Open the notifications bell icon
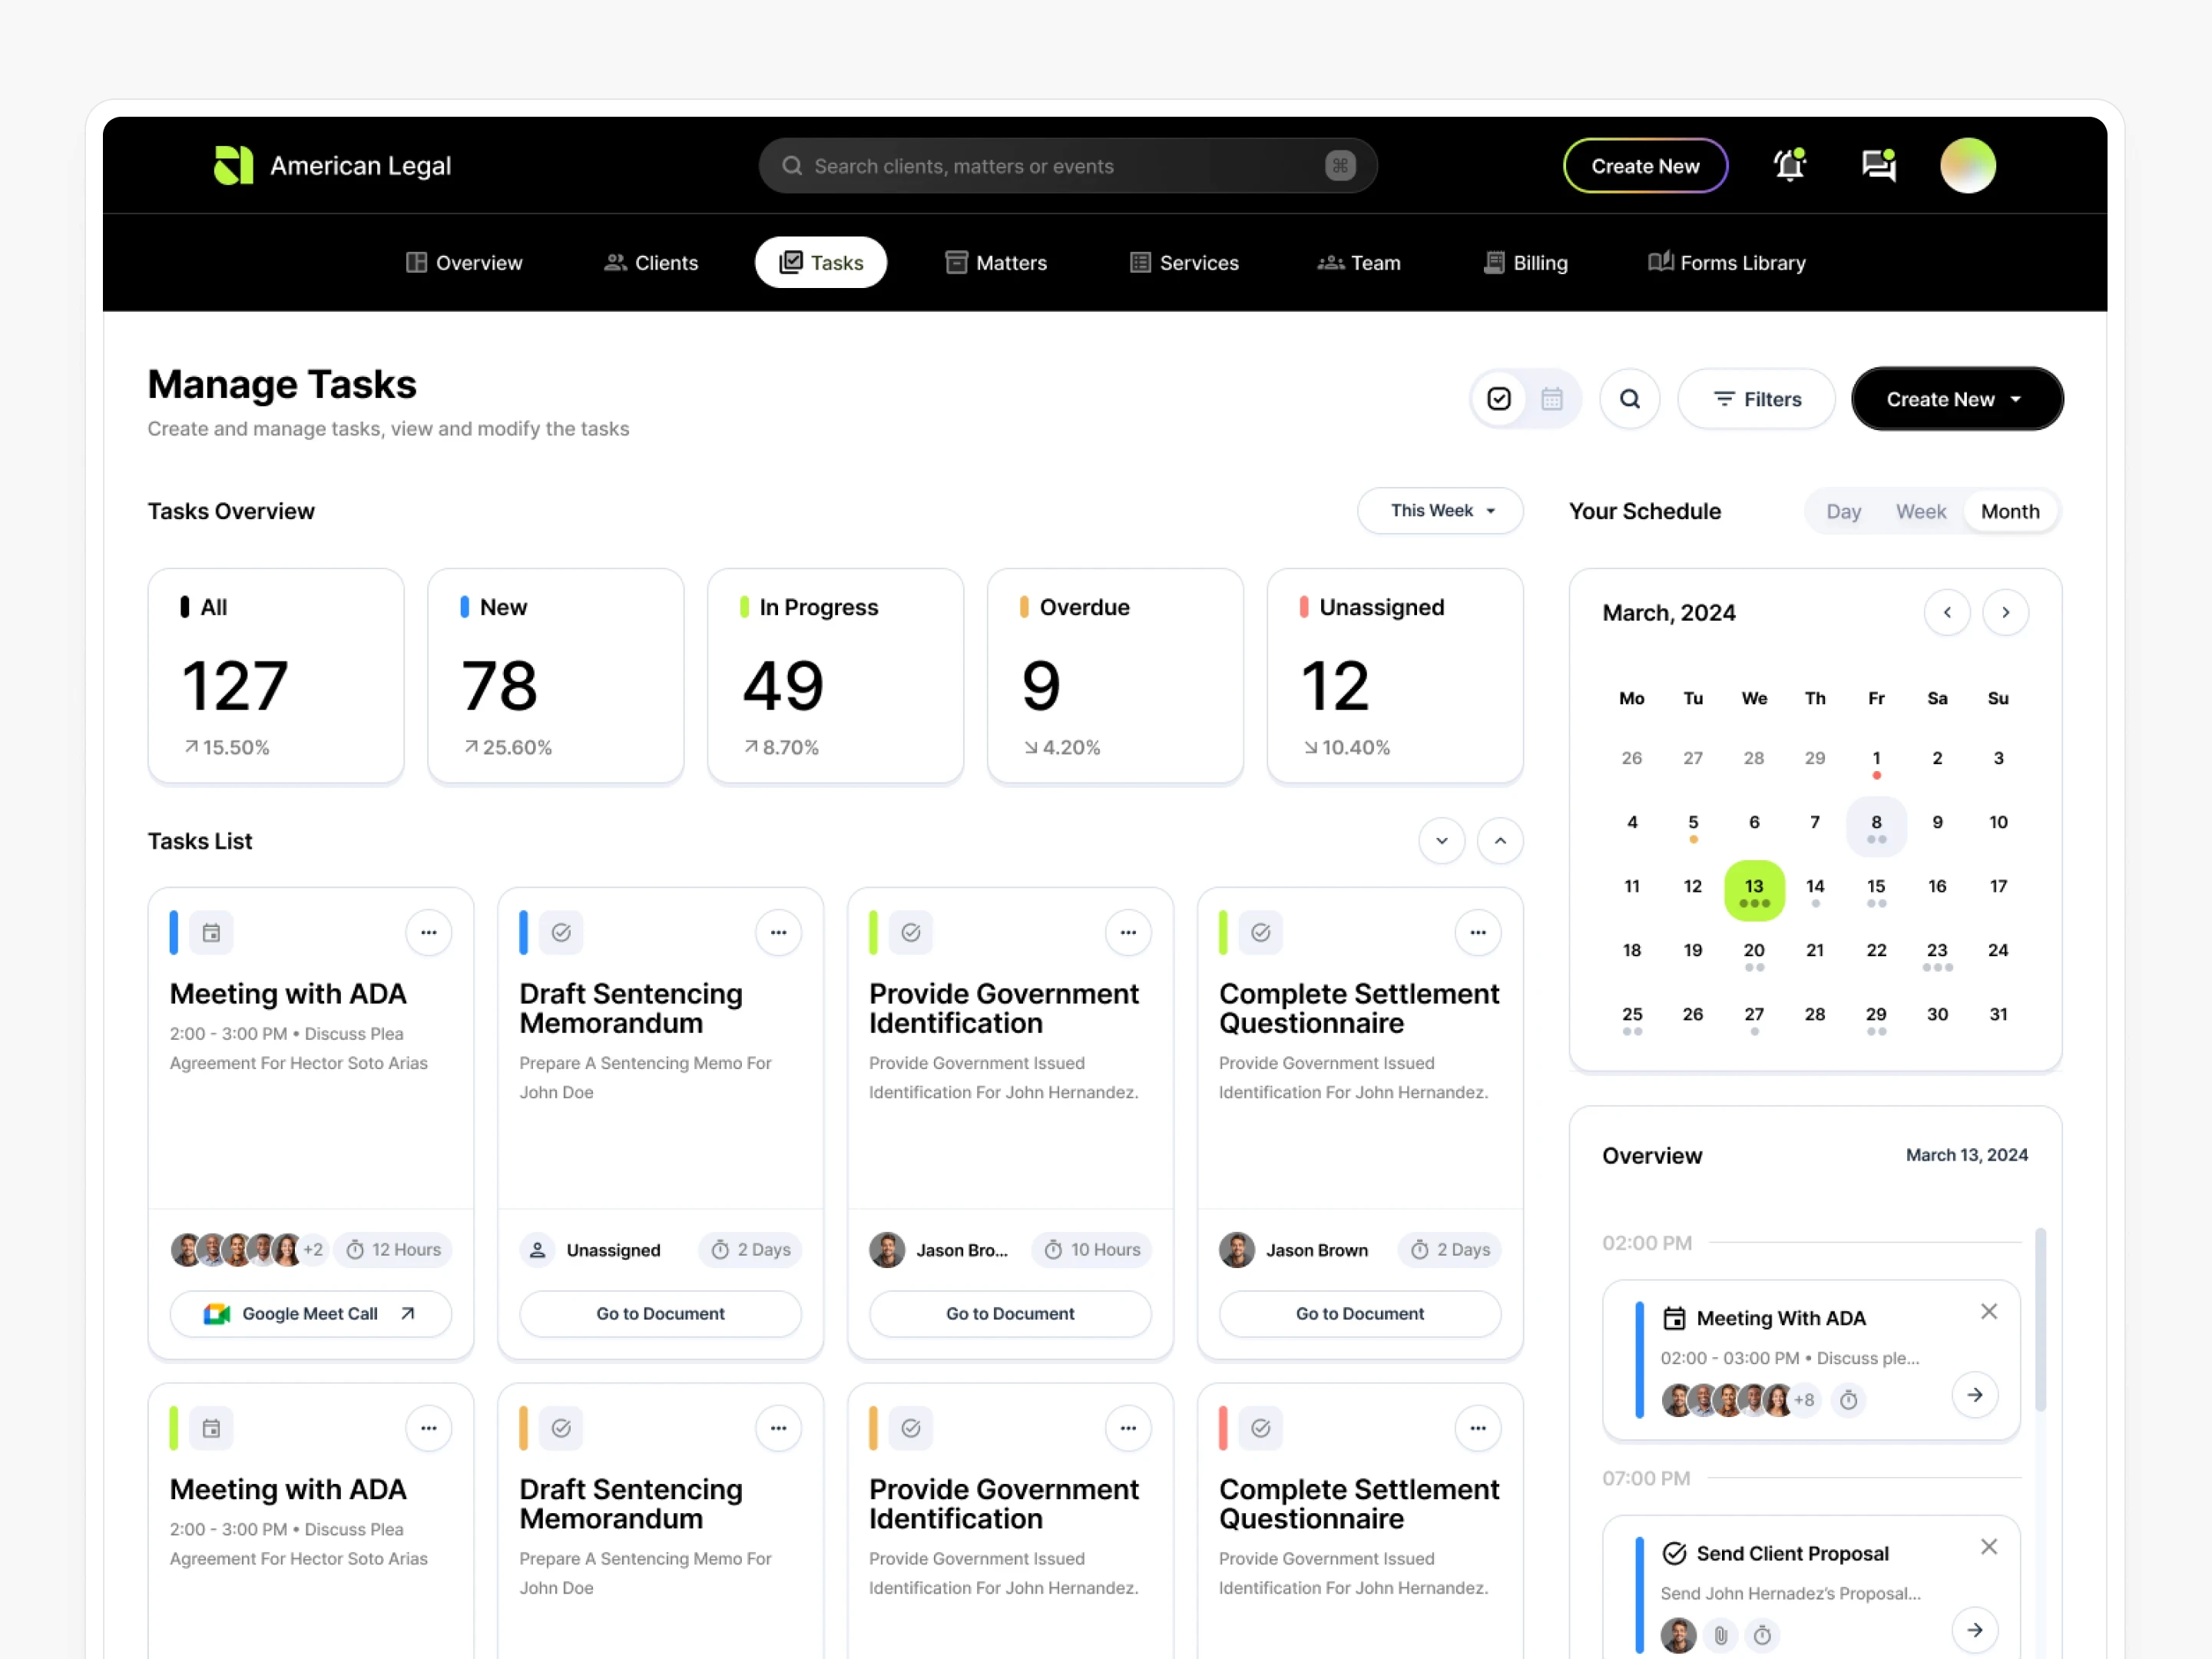This screenshot has height=1659, width=2212. (x=1789, y=165)
